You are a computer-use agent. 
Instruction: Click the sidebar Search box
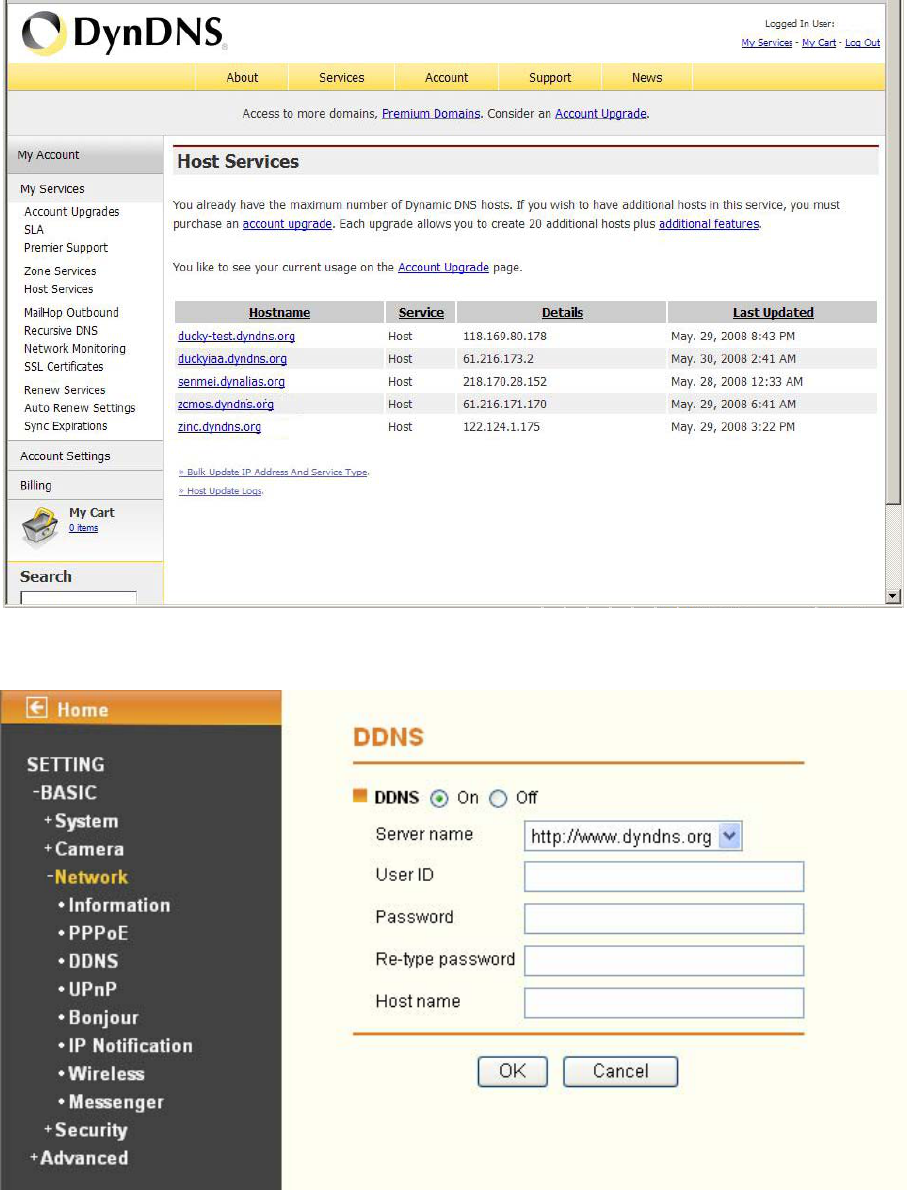pos(78,598)
